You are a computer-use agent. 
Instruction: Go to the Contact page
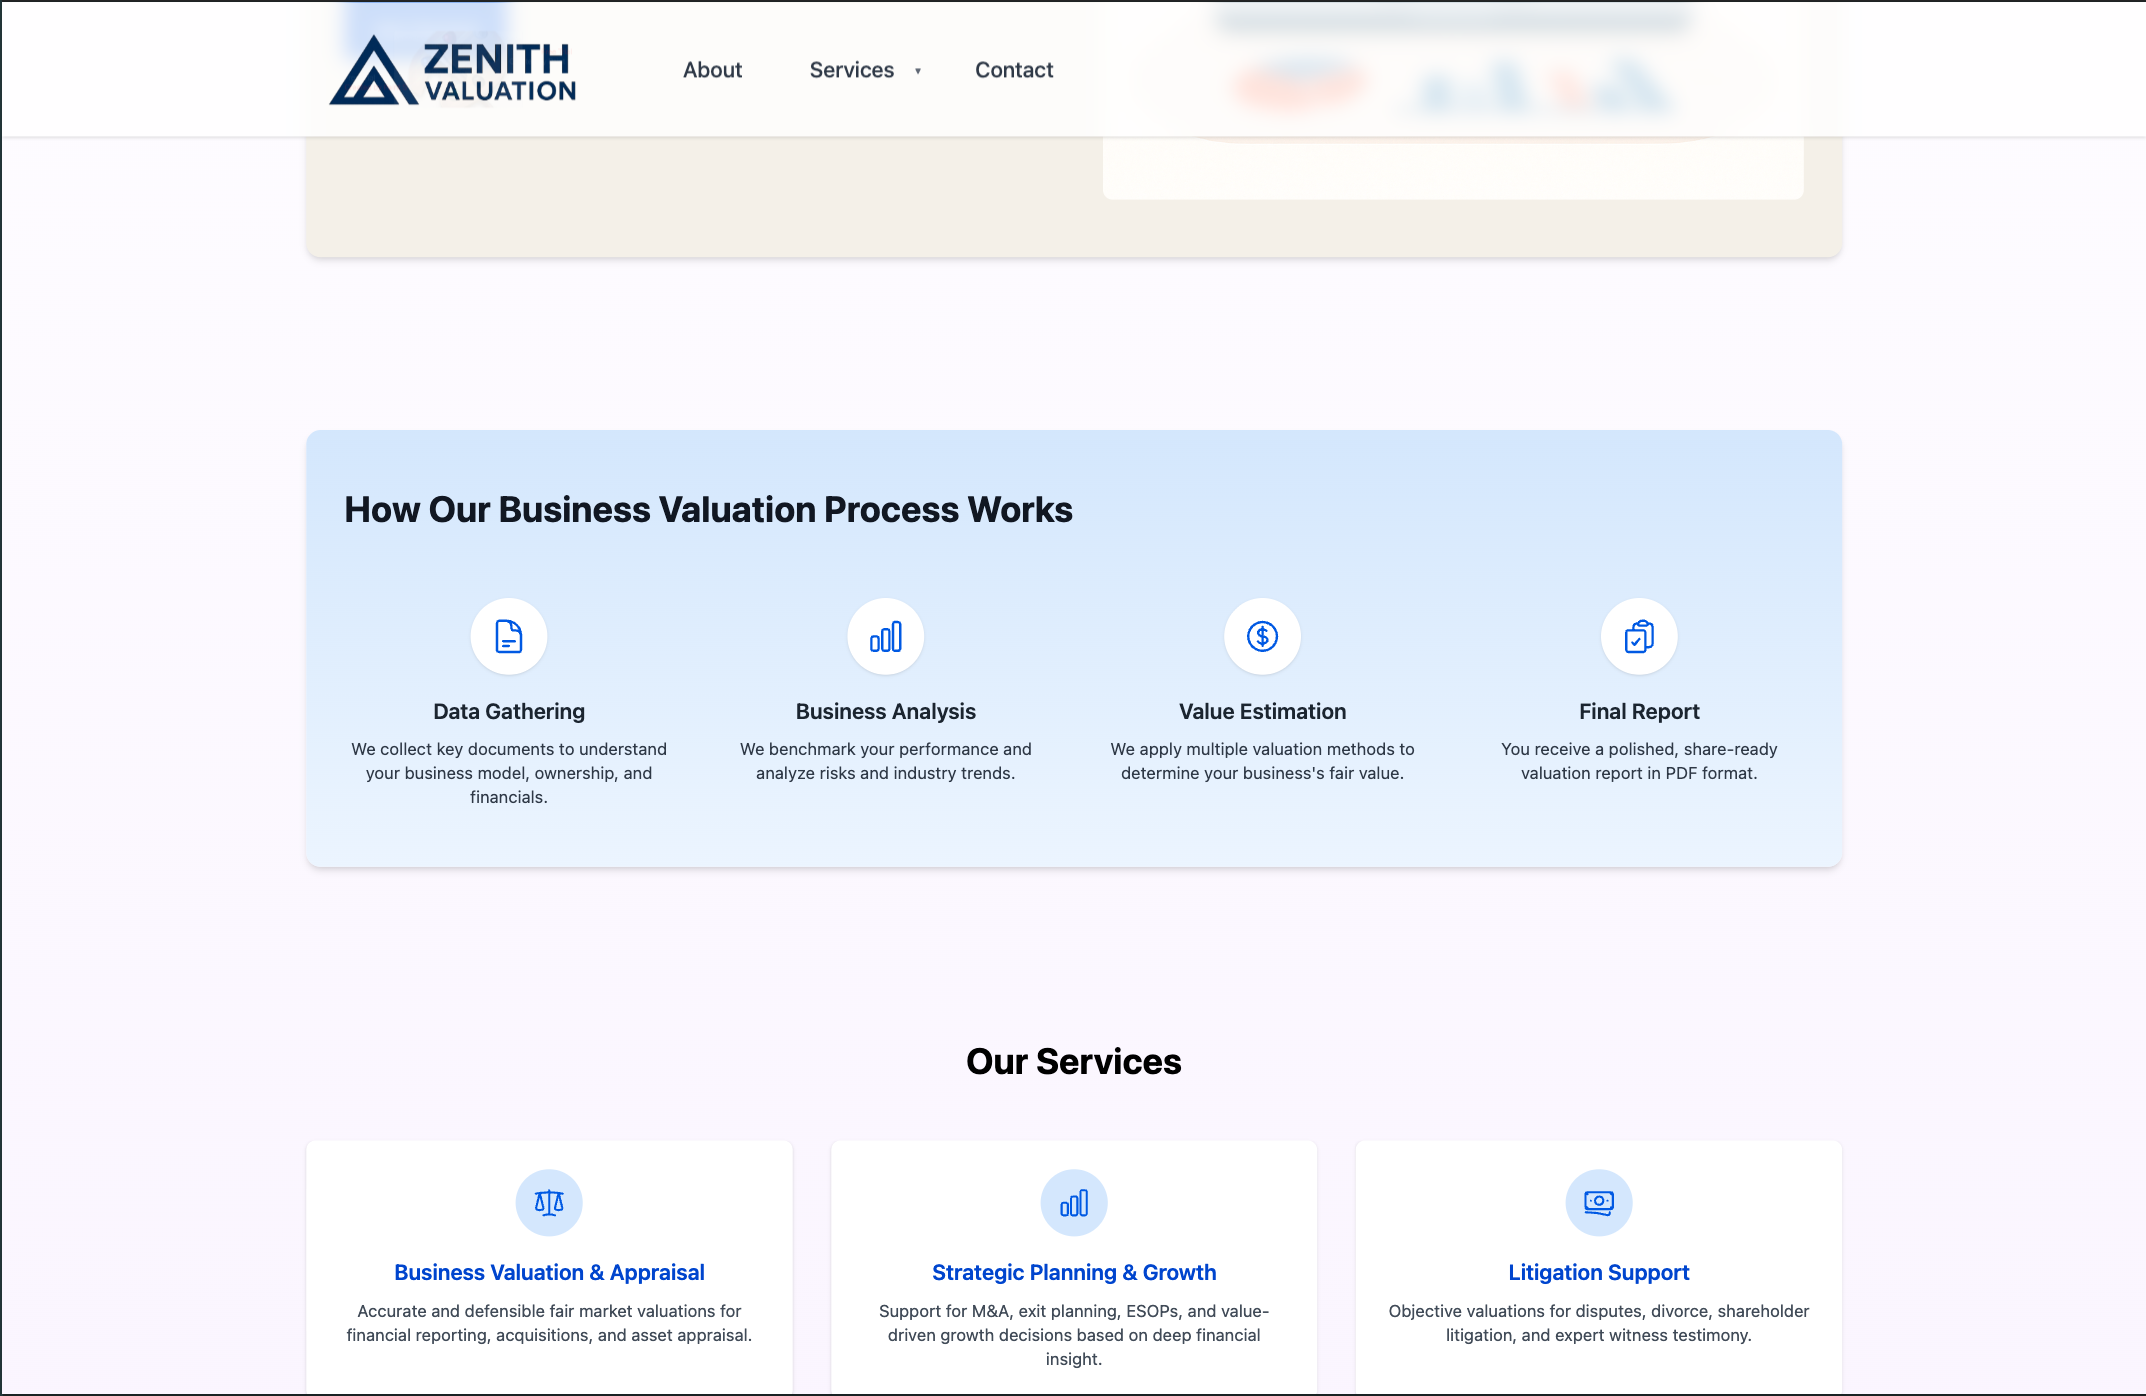point(1014,70)
